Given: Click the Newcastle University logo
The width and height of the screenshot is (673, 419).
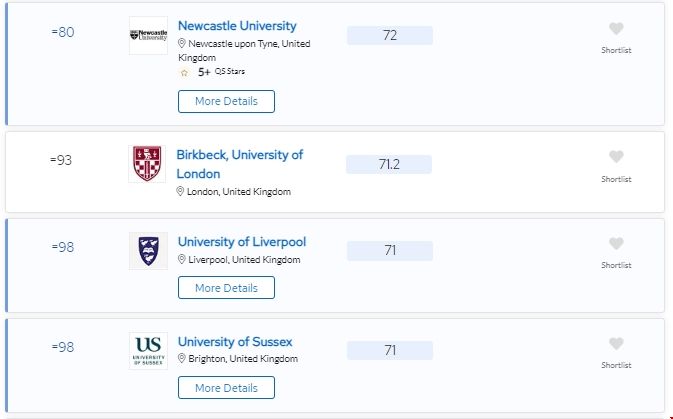Looking at the screenshot, I should (148, 35).
